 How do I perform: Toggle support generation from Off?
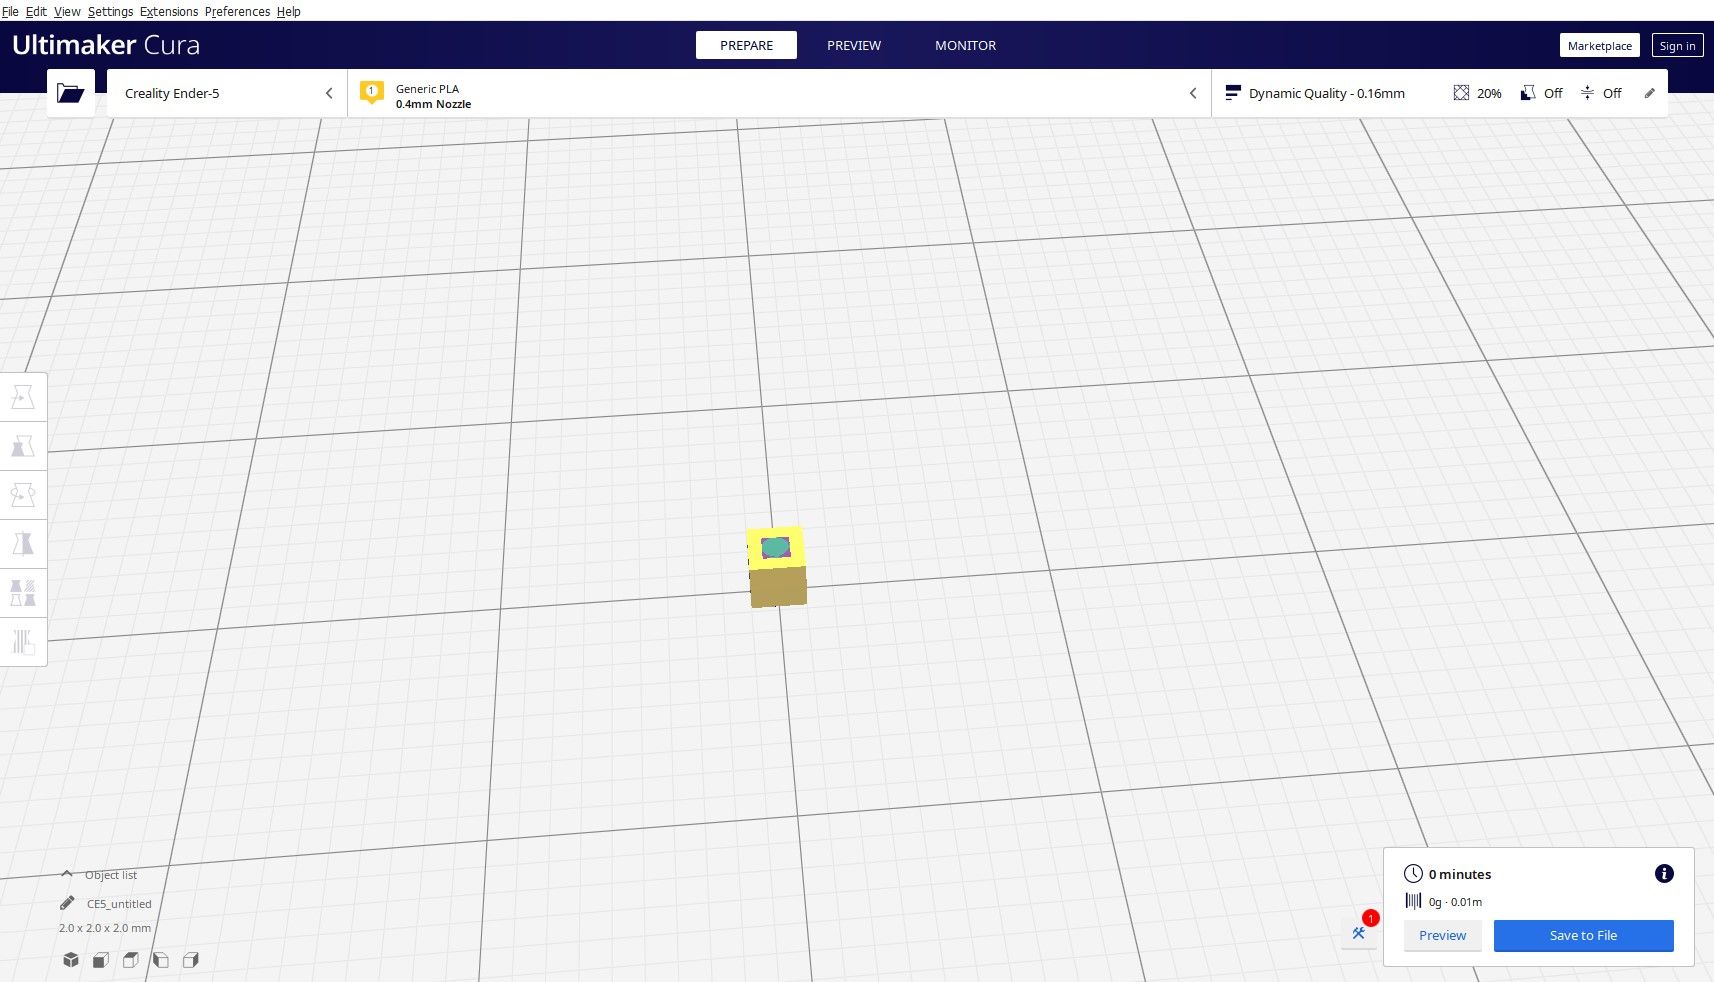click(x=1541, y=93)
